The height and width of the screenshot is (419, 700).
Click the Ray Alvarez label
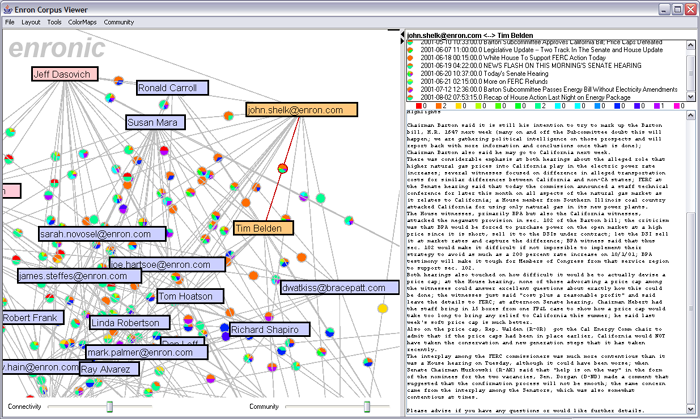pyautogui.click(x=109, y=369)
